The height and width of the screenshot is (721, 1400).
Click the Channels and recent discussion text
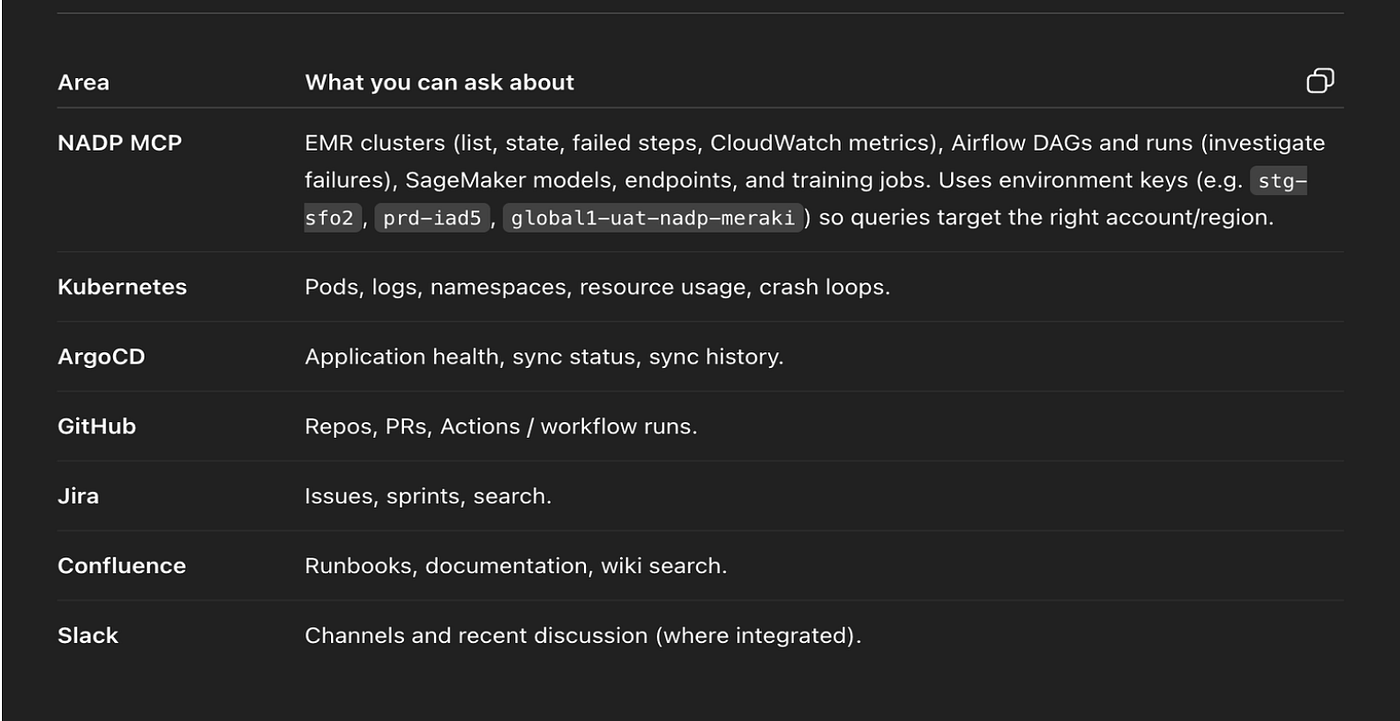coord(583,636)
